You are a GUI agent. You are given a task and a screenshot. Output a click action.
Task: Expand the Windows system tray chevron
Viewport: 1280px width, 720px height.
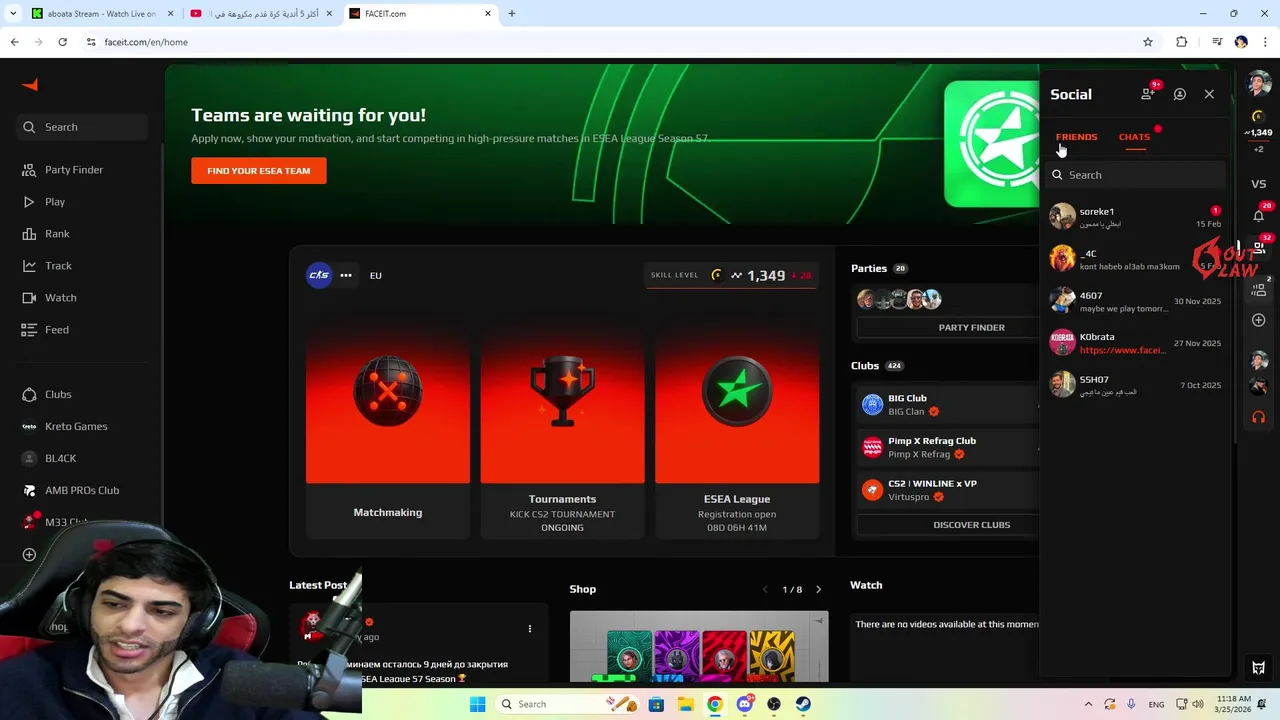point(1088,704)
